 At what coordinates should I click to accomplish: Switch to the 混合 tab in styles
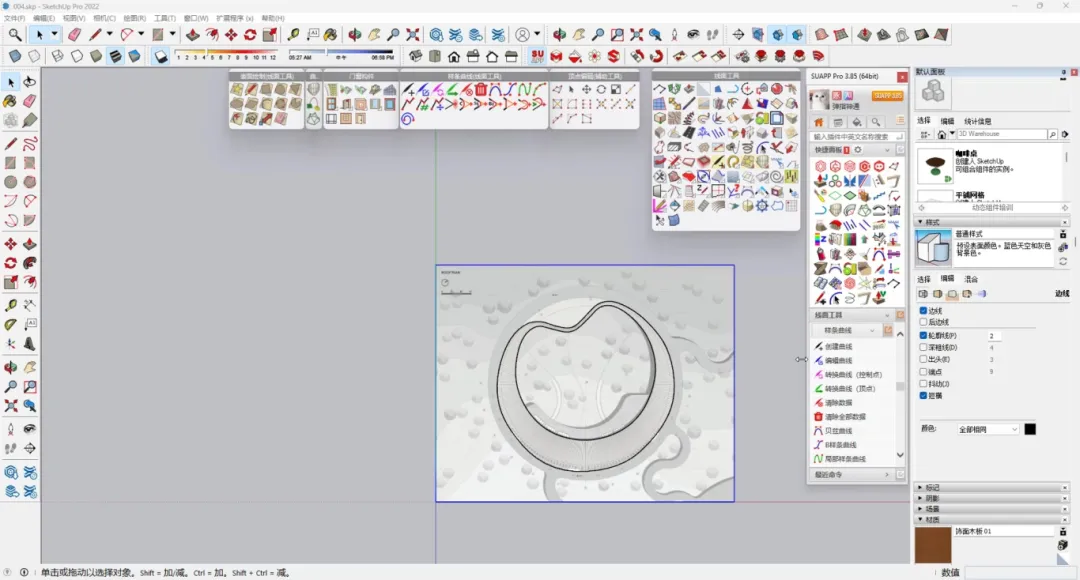point(971,279)
